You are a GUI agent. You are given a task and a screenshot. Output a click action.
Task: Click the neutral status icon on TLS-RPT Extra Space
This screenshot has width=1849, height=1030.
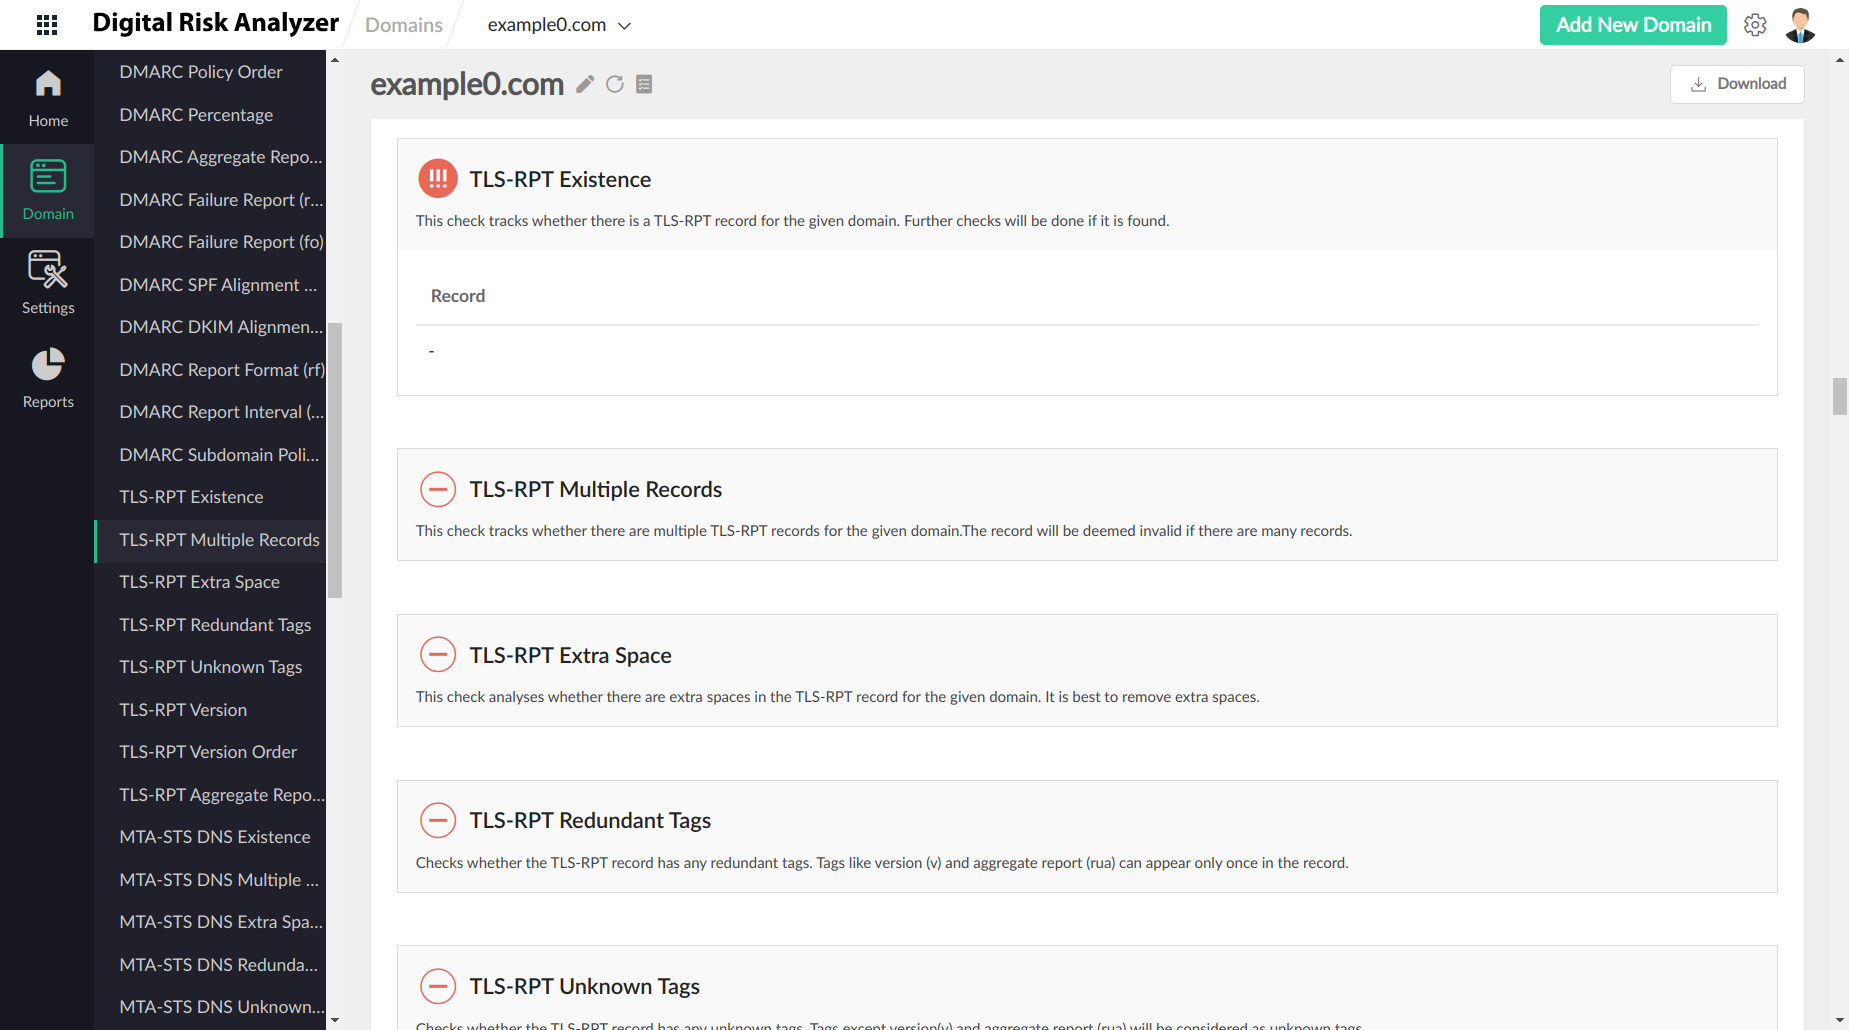[437, 654]
